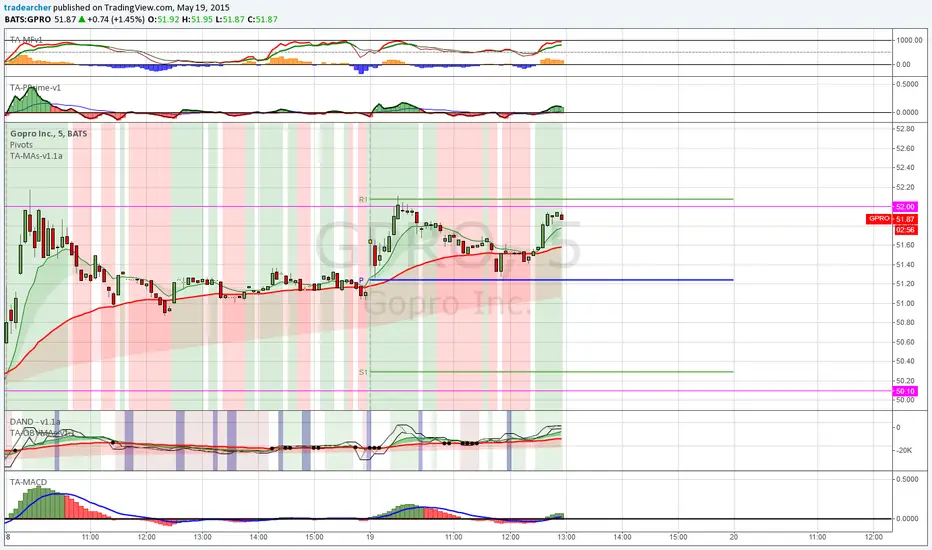Click the 51.20 price axis label

(x=905, y=284)
